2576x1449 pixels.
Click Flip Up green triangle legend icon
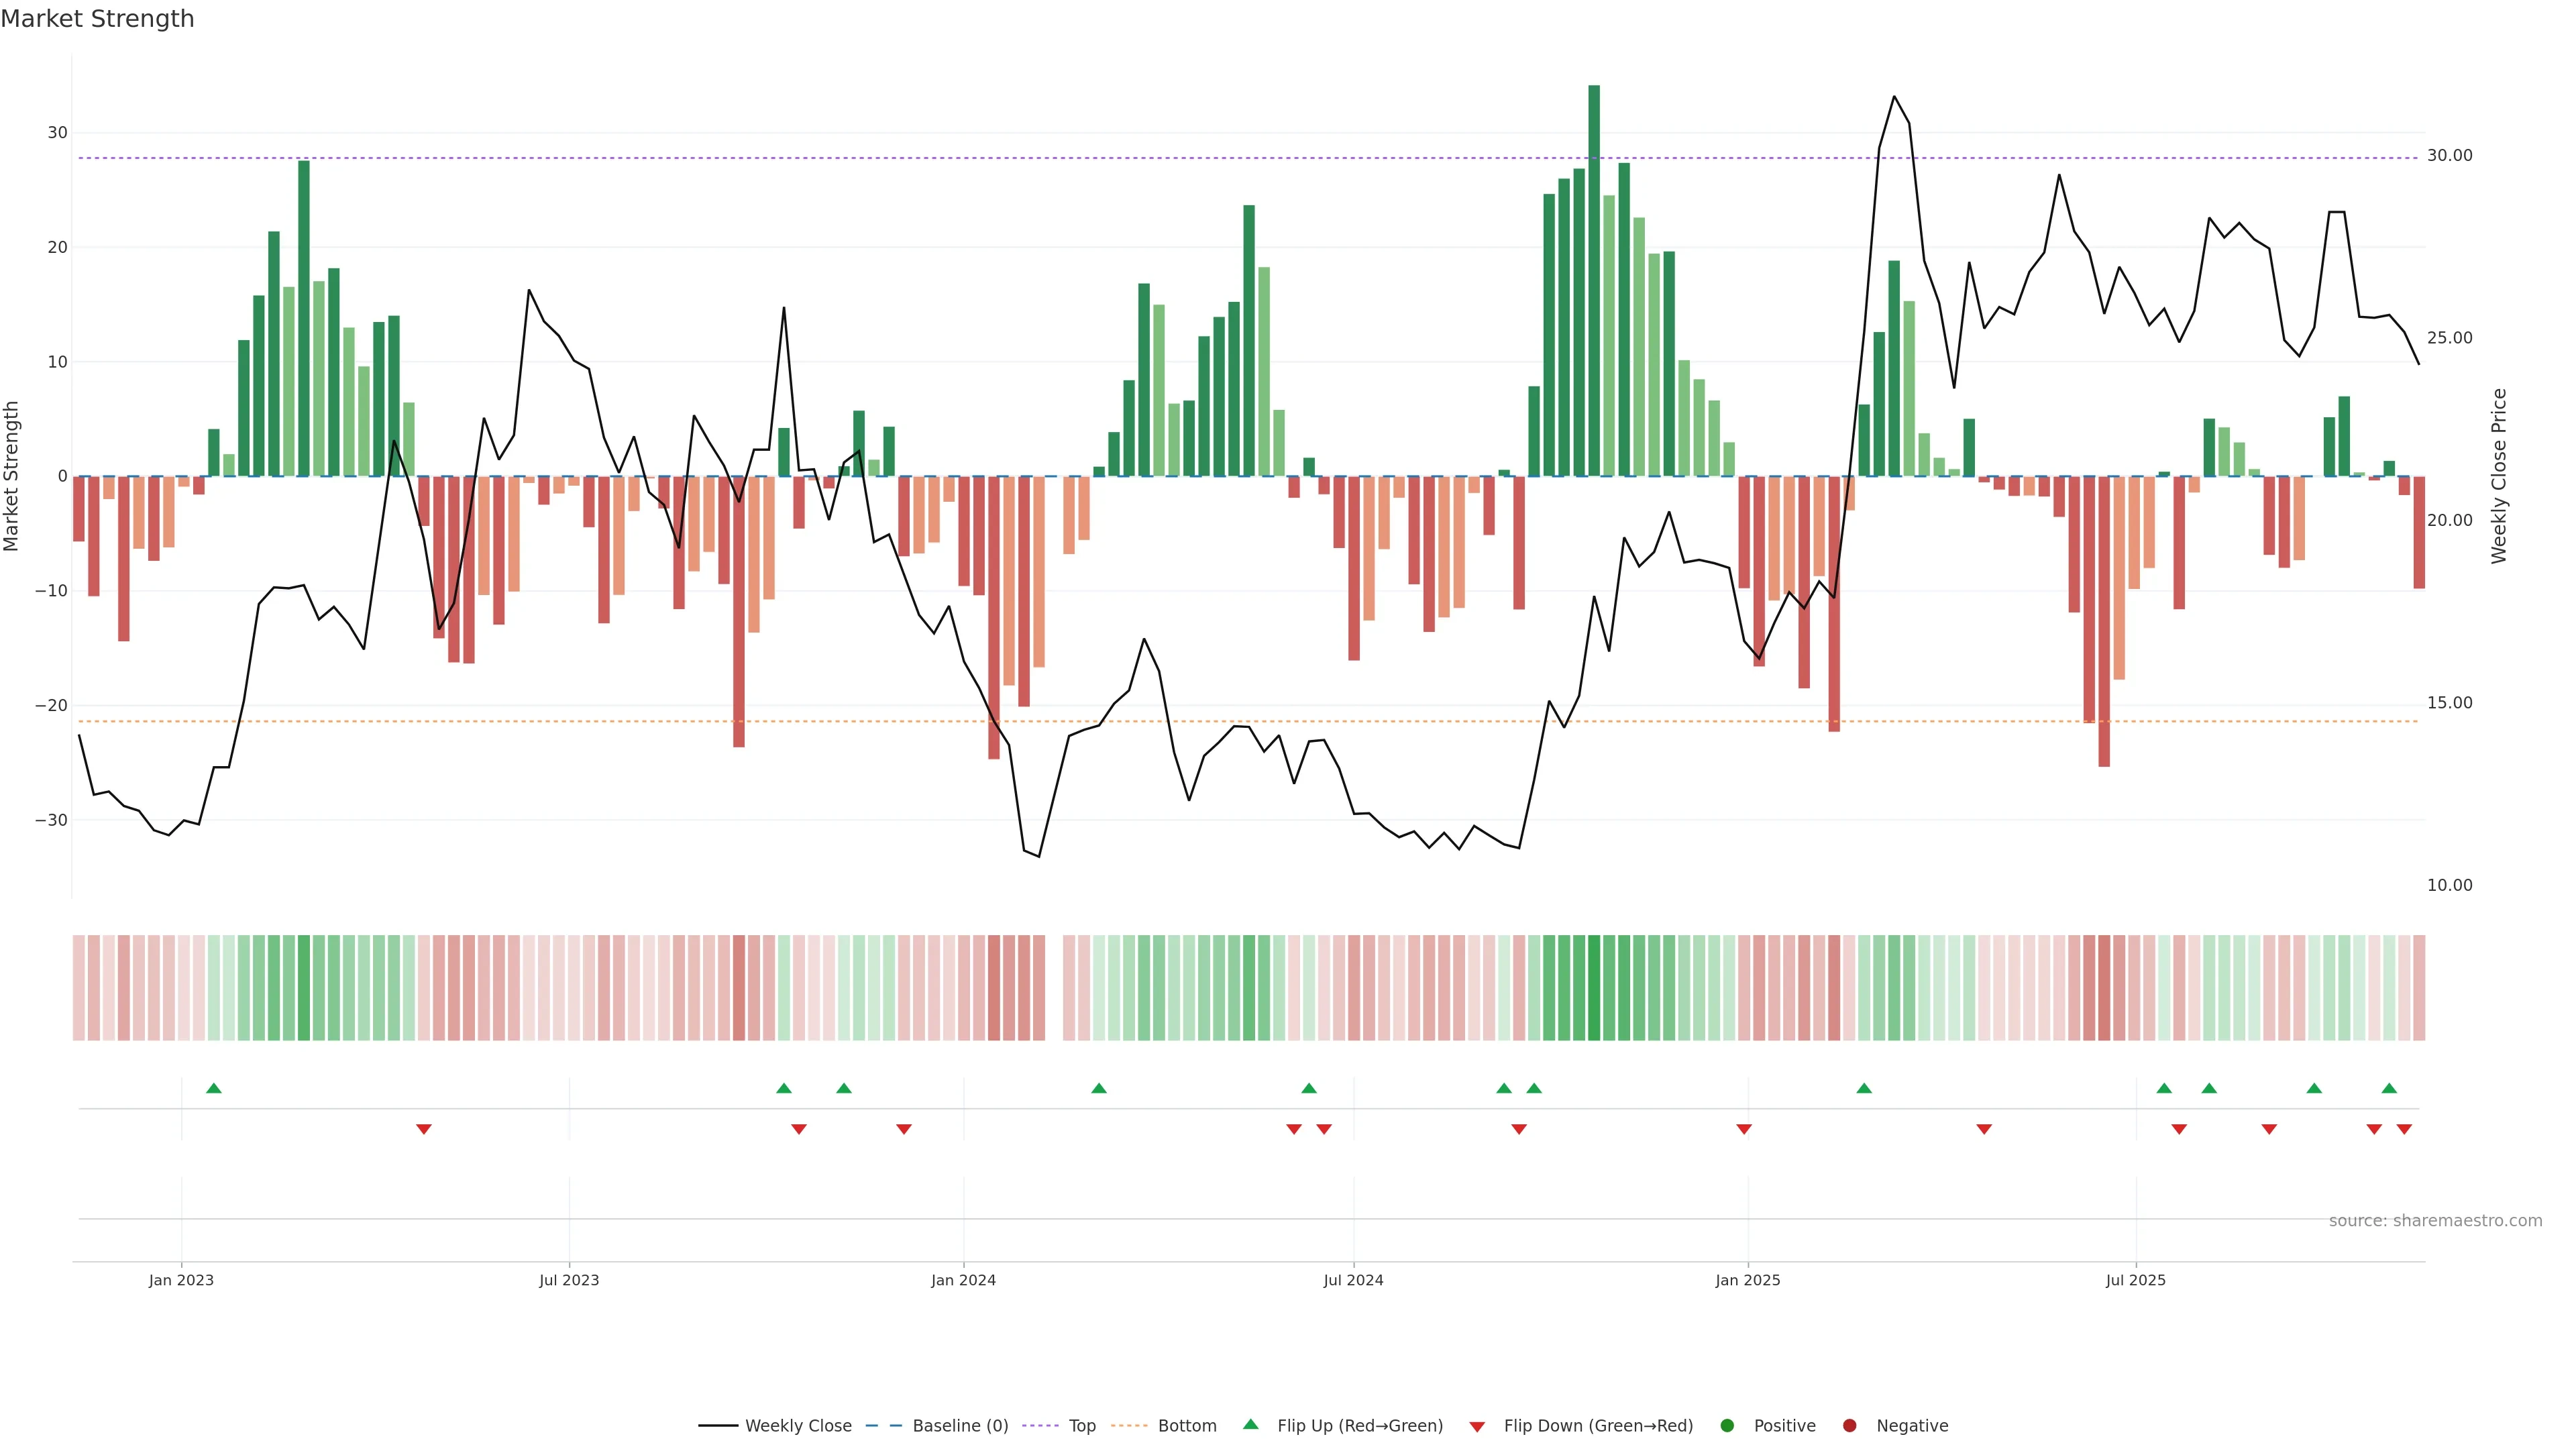pos(1250,1425)
